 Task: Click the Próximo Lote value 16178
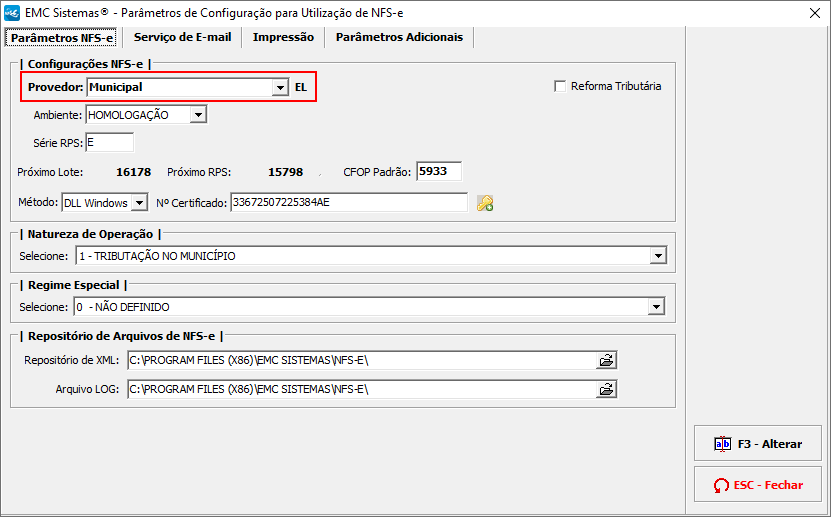pos(134,172)
